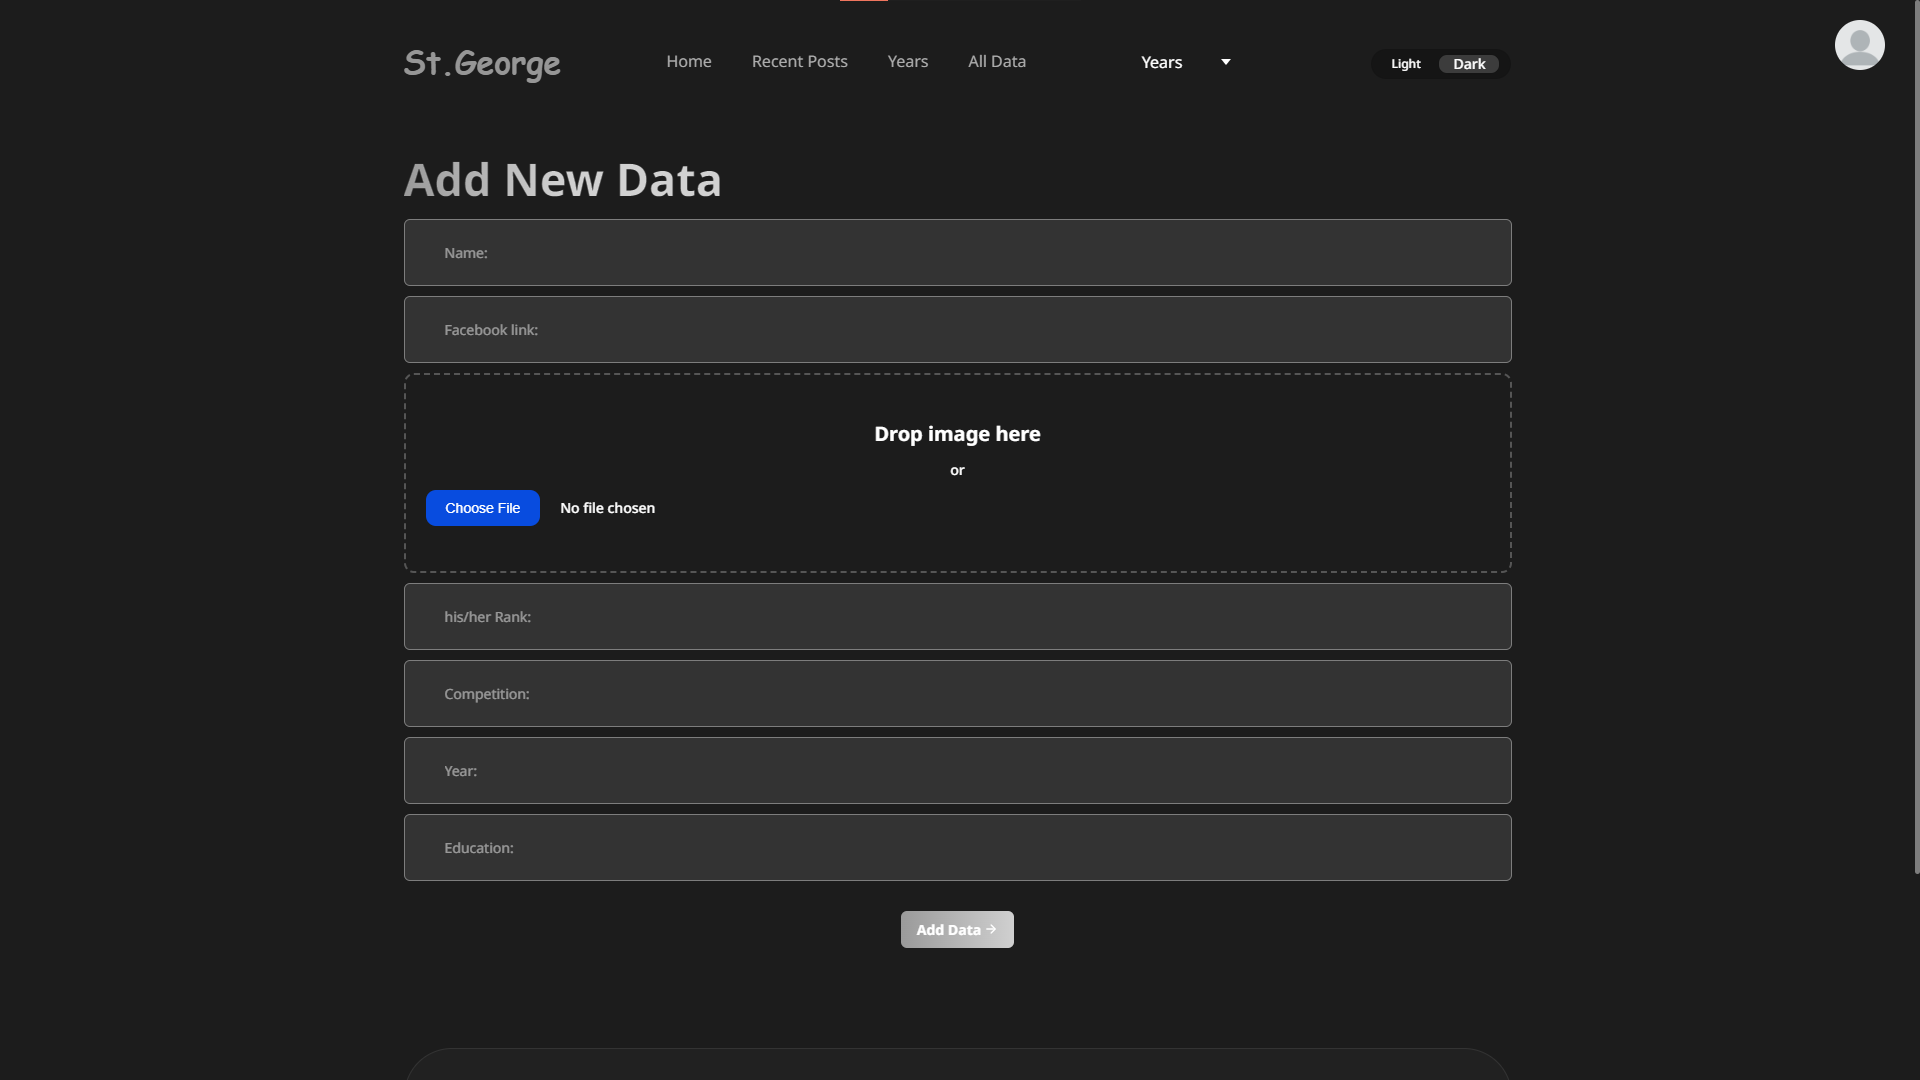Click the Education input field
Viewport: 1920px width, 1080px height.
[x=957, y=848]
